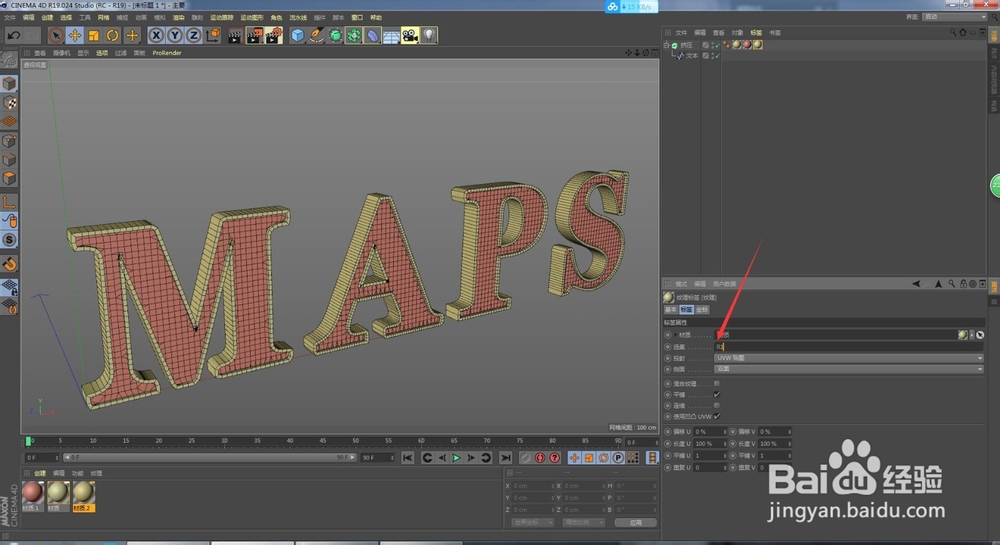Screen dimensions: 1000x545
Task: Select the Rotate tool icon
Action: pos(112,35)
